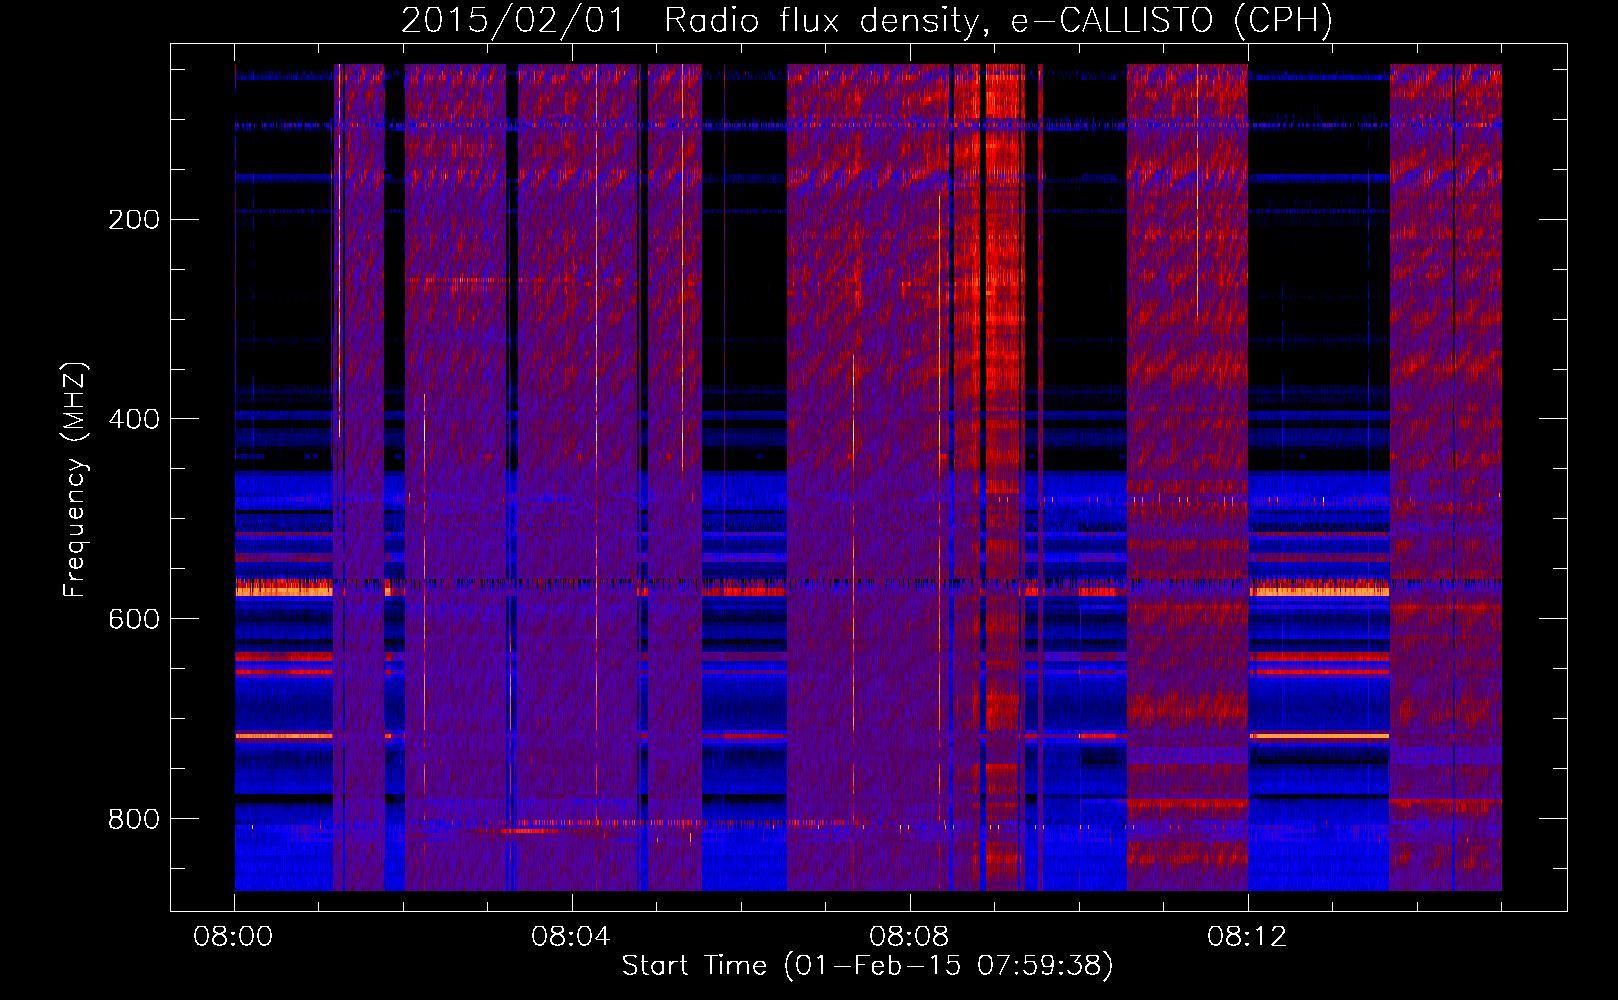Click the 08:04 time tick label

pos(571,937)
